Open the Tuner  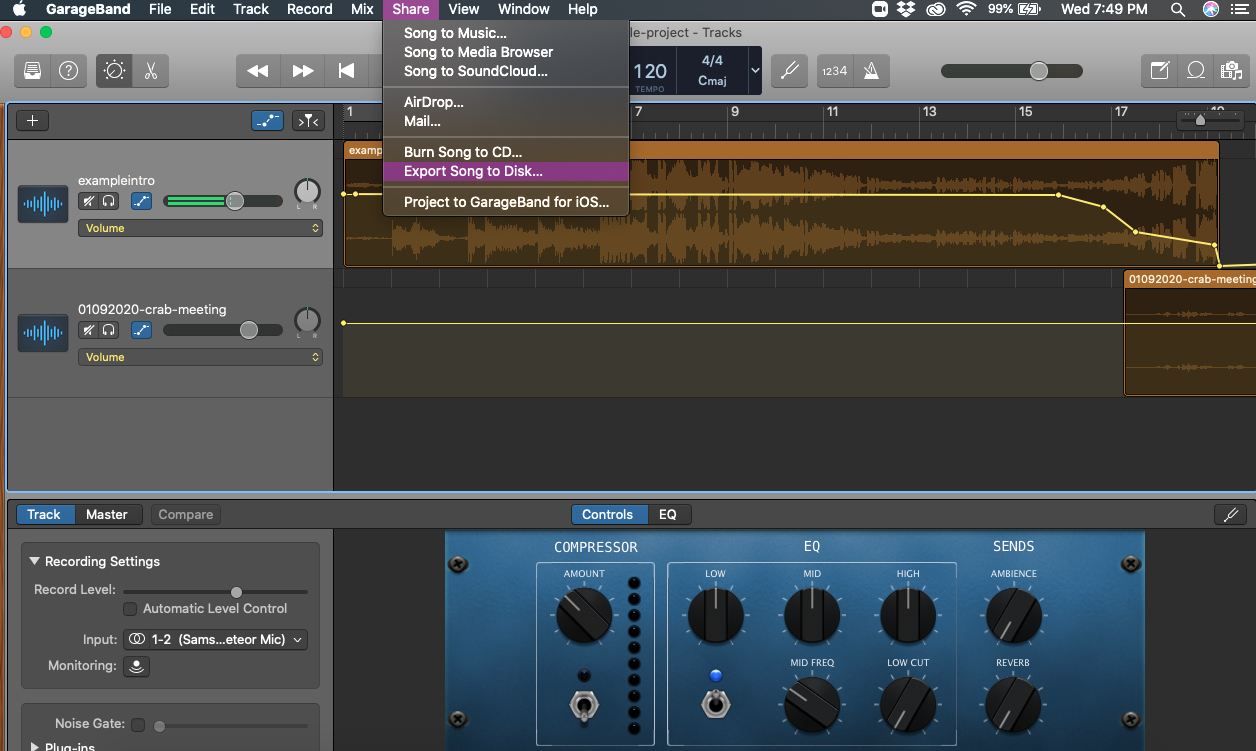coord(789,71)
